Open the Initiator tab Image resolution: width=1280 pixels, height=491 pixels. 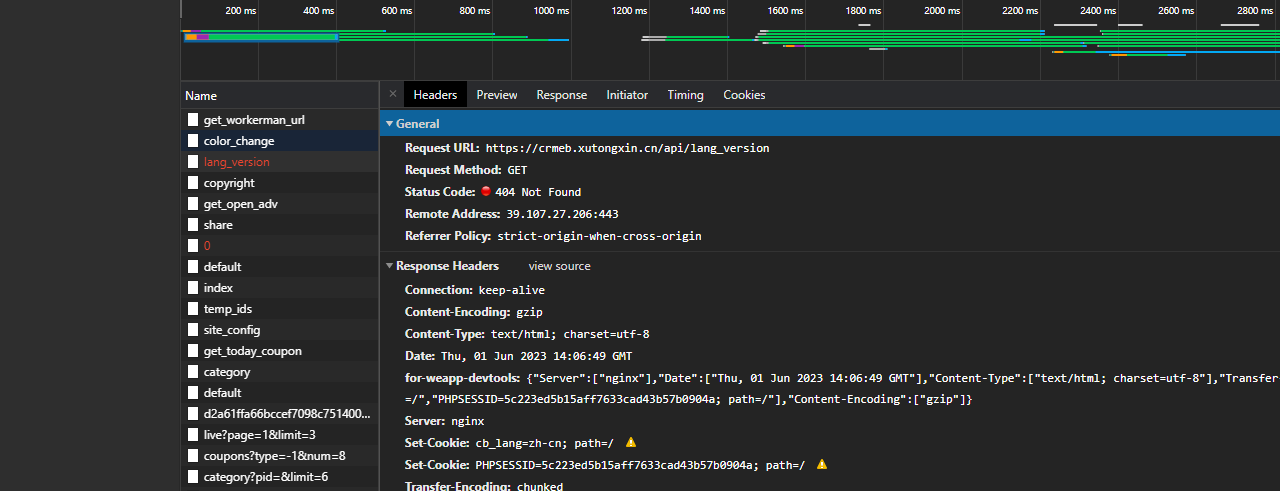coord(627,95)
